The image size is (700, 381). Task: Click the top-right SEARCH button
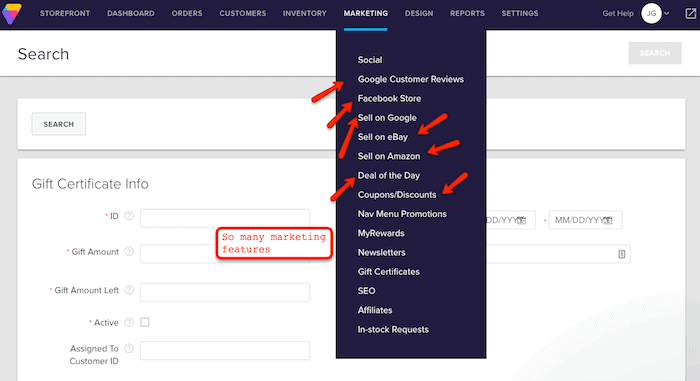pyautogui.click(x=655, y=53)
